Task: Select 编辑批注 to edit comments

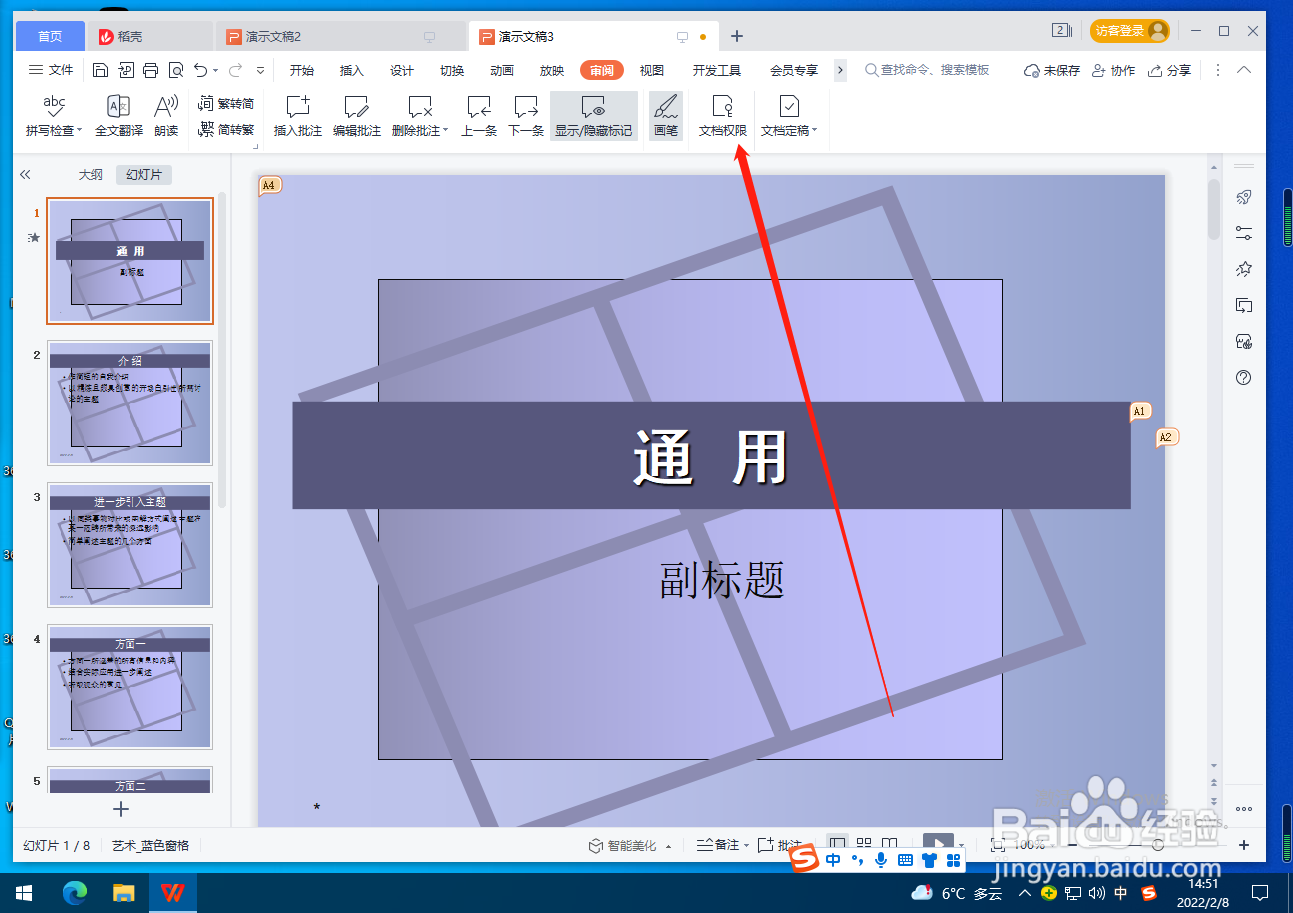Action: click(x=357, y=115)
